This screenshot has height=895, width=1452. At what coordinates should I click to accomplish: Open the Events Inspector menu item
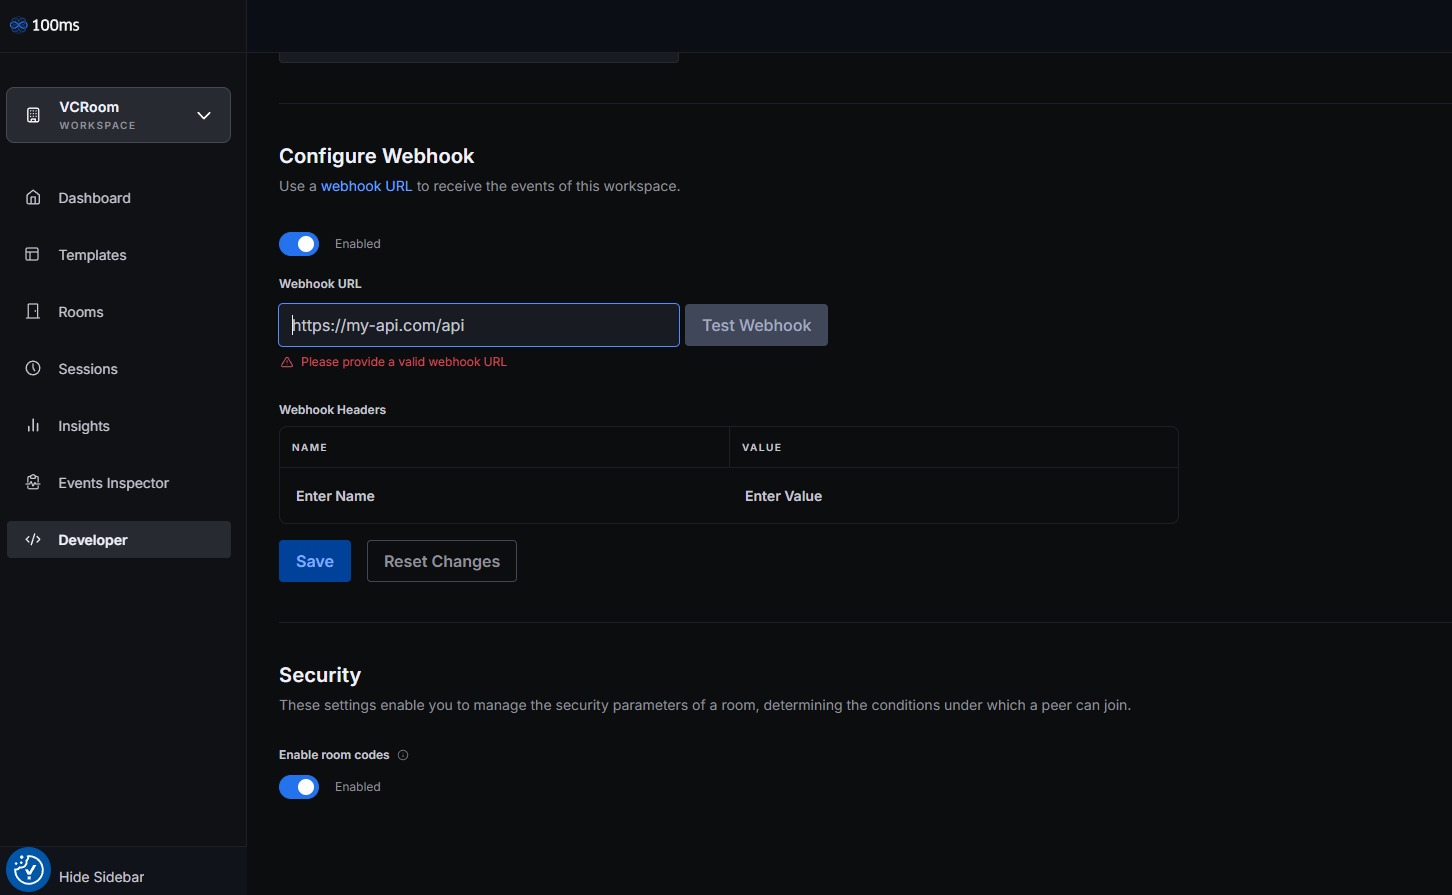(x=113, y=483)
